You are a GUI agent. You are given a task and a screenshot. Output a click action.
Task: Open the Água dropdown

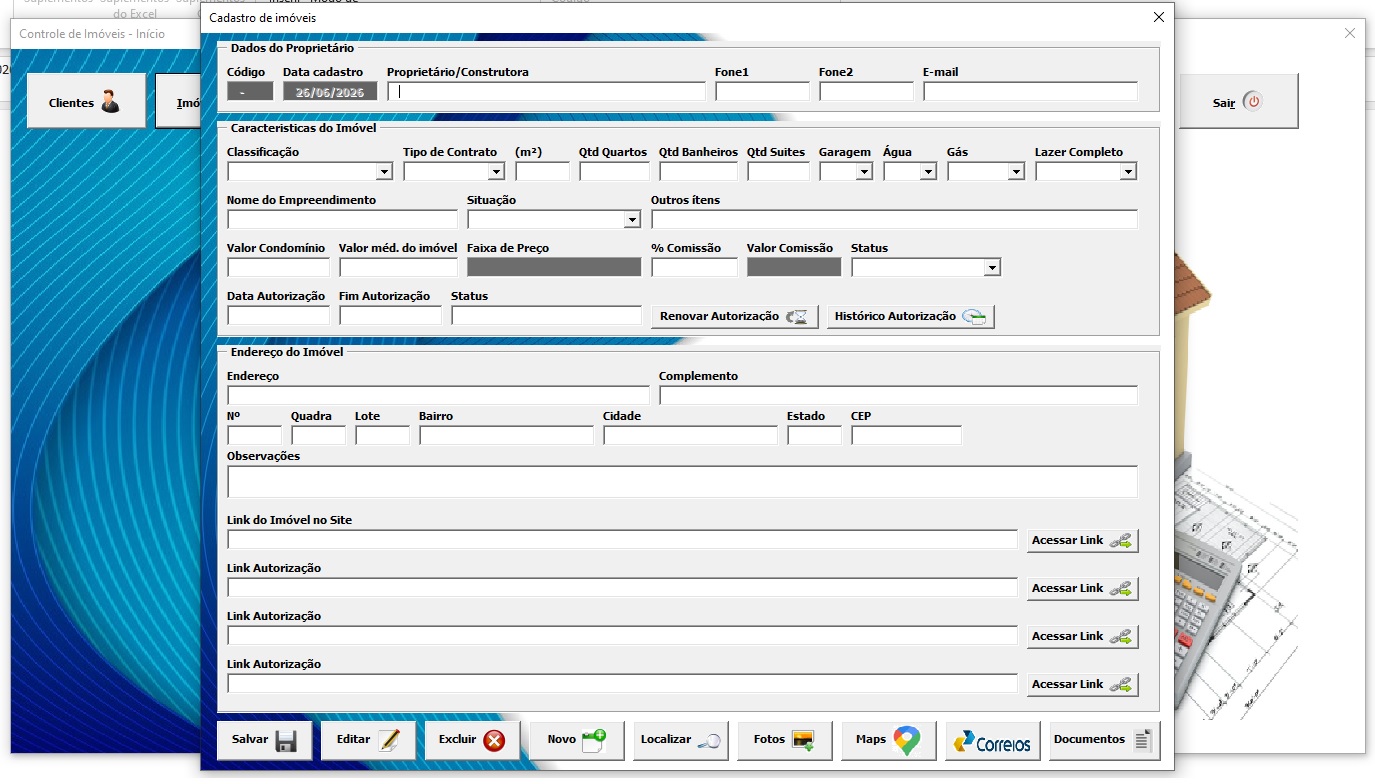pyautogui.click(x=928, y=172)
